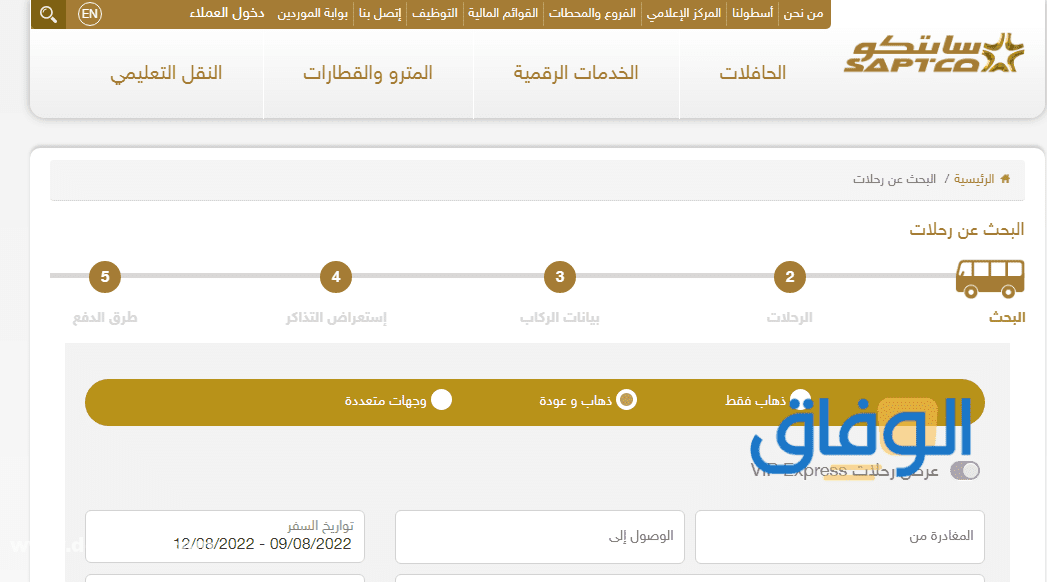The height and width of the screenshot is (582, 1047).
Task: Click the search magnifier icon
Action: (x=48, y=14)
